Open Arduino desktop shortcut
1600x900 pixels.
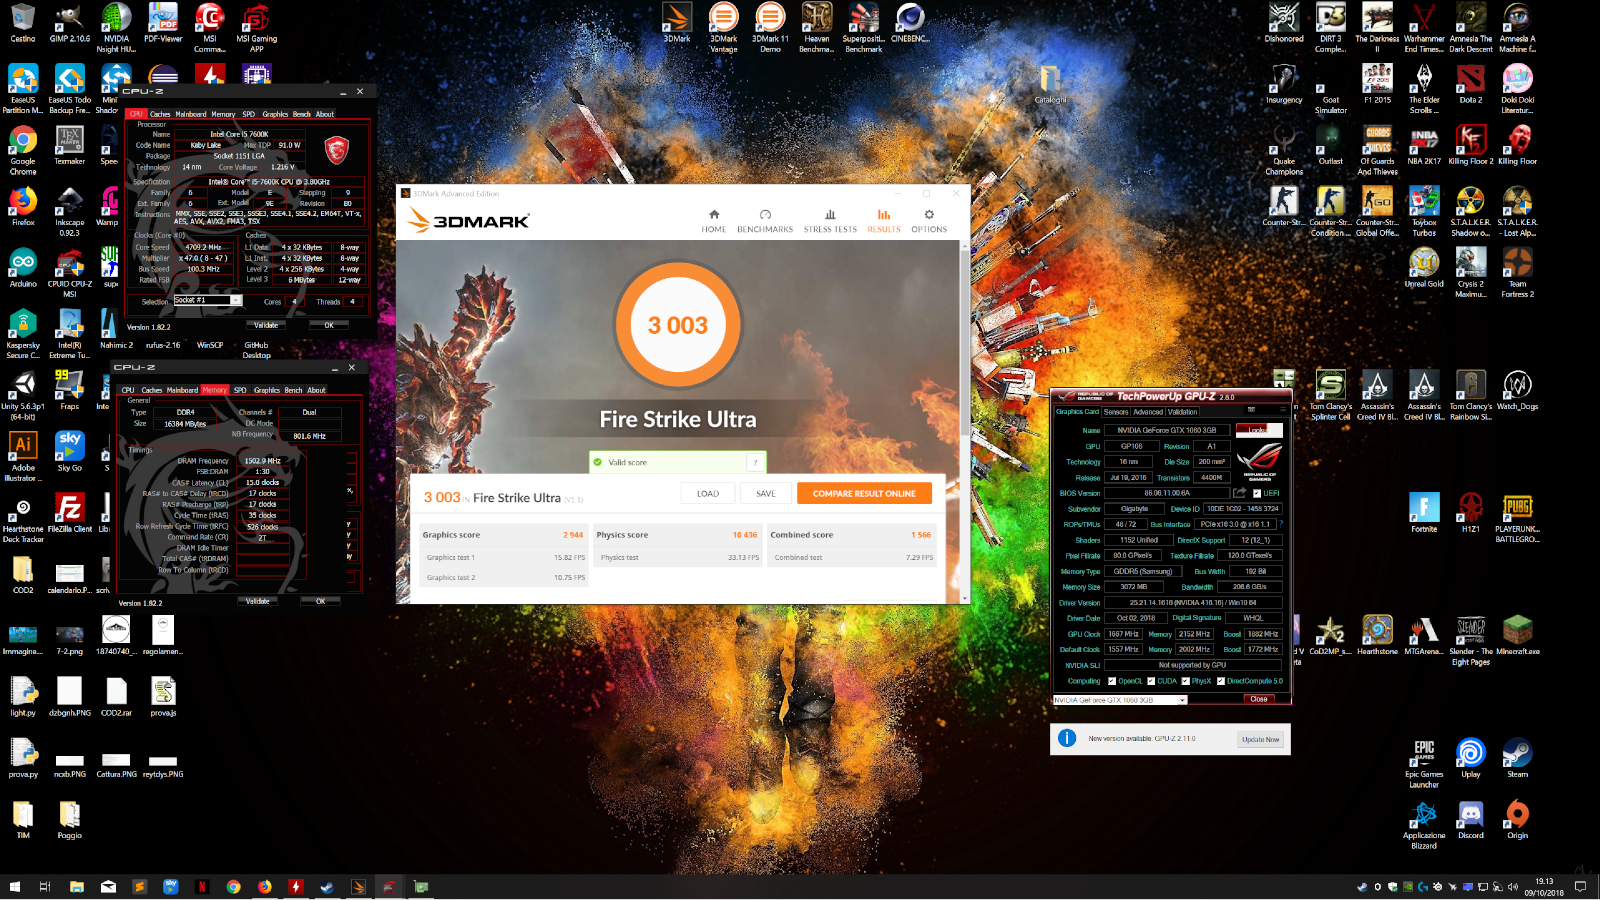click(x=23, y=268)
